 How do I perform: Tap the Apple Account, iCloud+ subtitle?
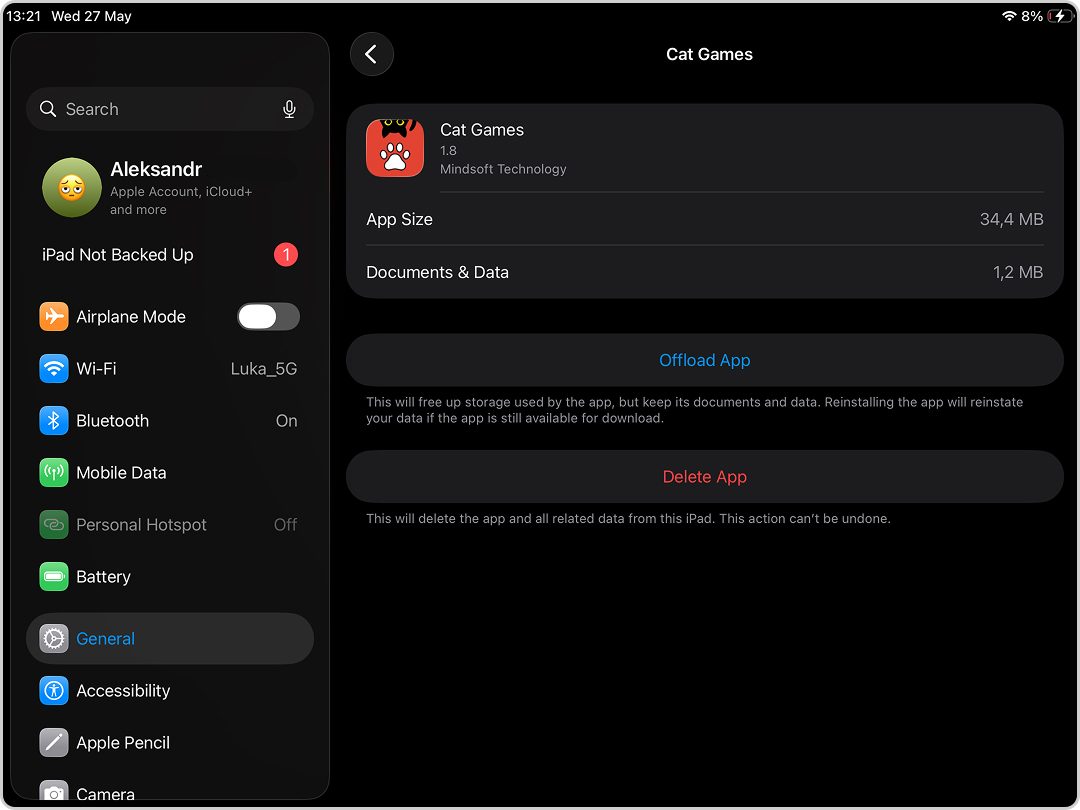181,200
